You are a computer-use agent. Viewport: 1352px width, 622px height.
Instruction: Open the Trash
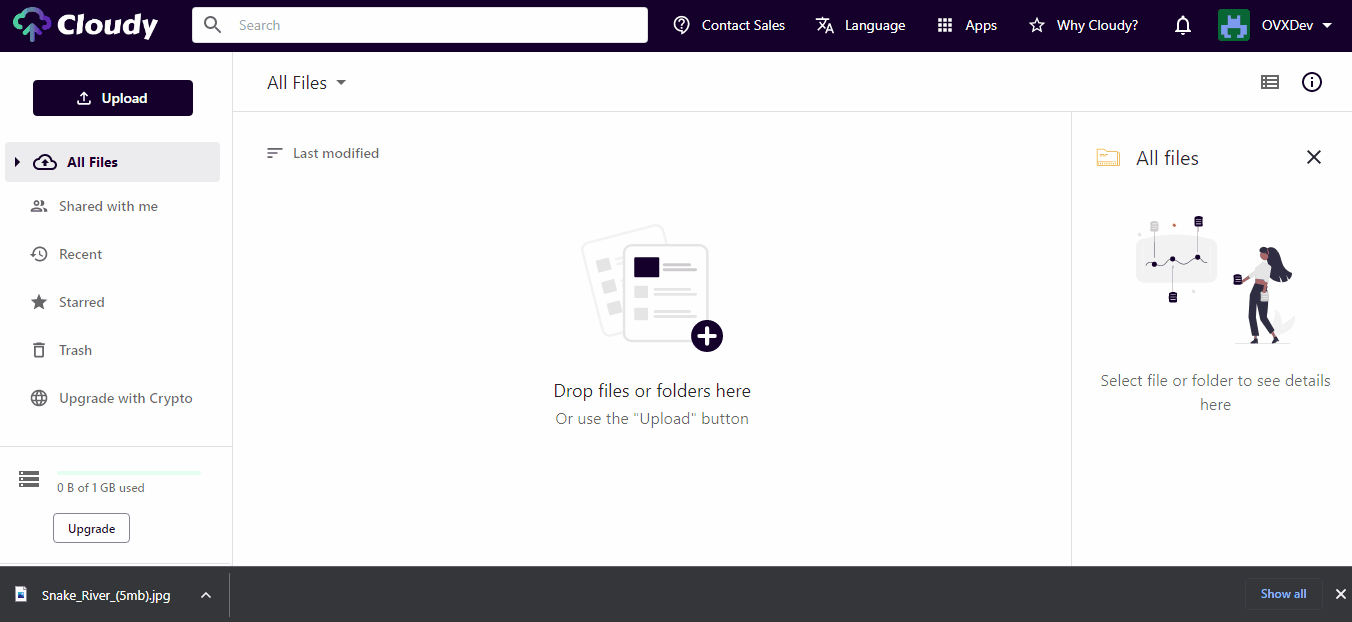pyautogui.click(x=75, y=350)
